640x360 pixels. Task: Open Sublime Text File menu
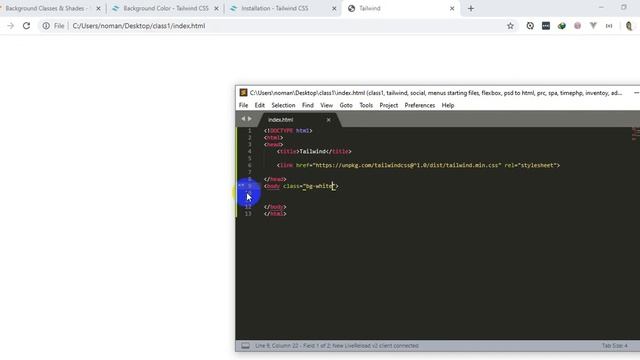243,105
